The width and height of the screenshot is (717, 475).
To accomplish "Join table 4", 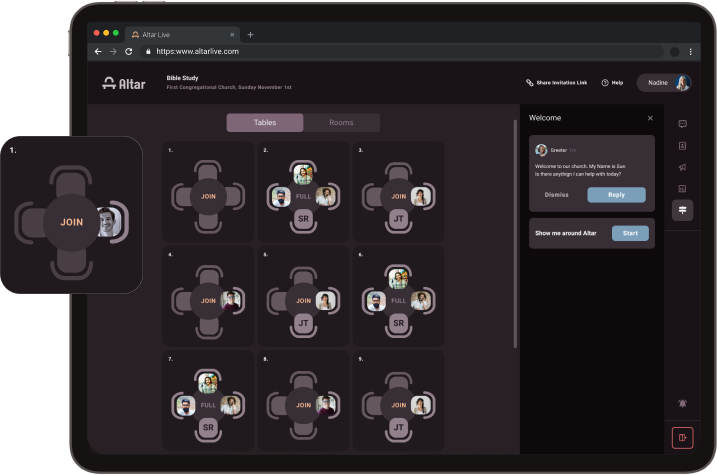I will click(x=208, y=300).
